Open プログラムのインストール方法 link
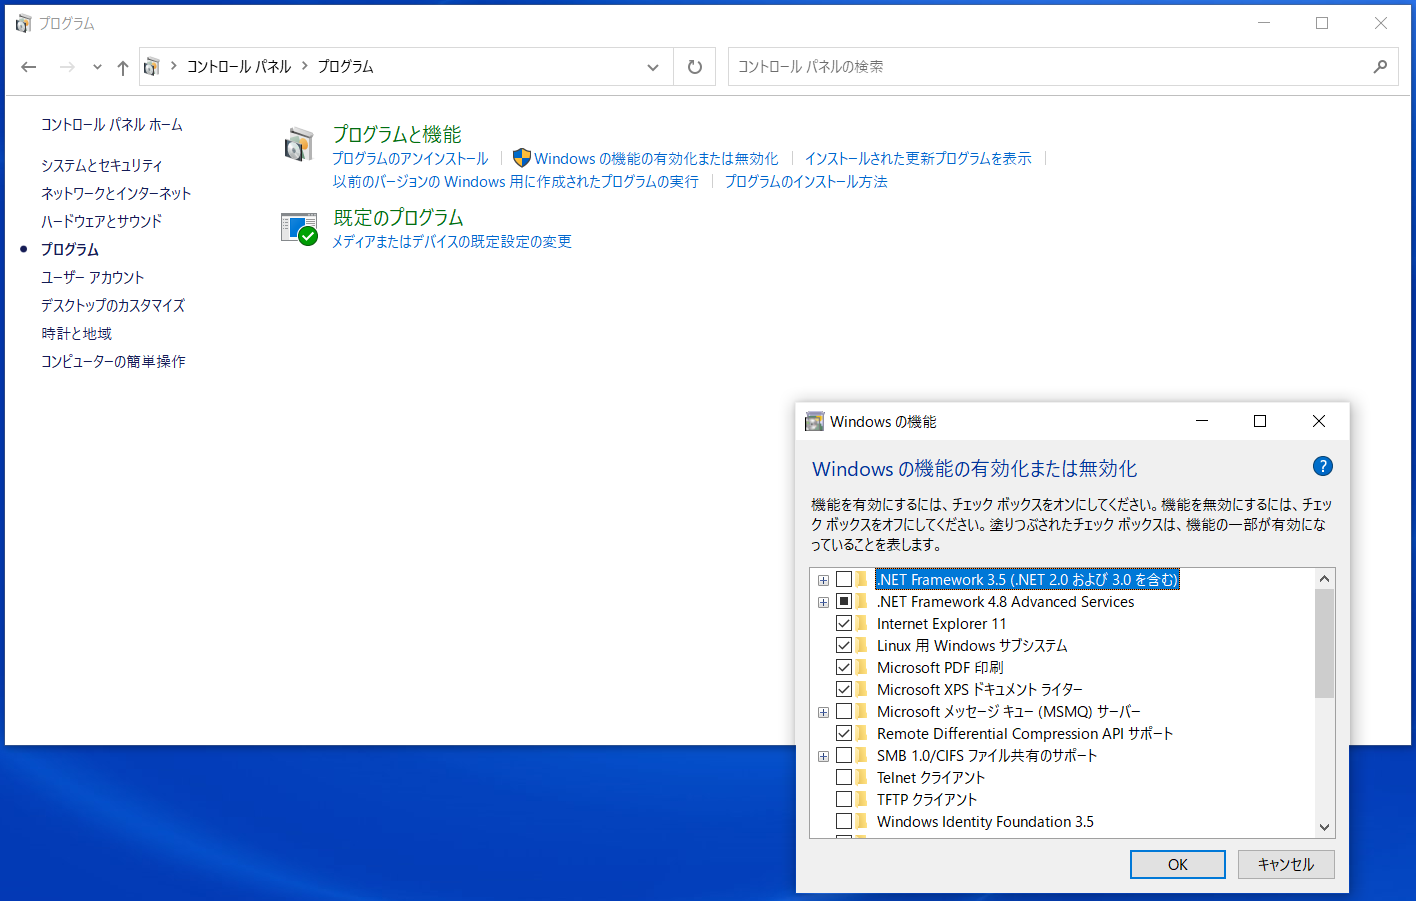This screenshot has height=901, width=1416. [x=806, y=181]
